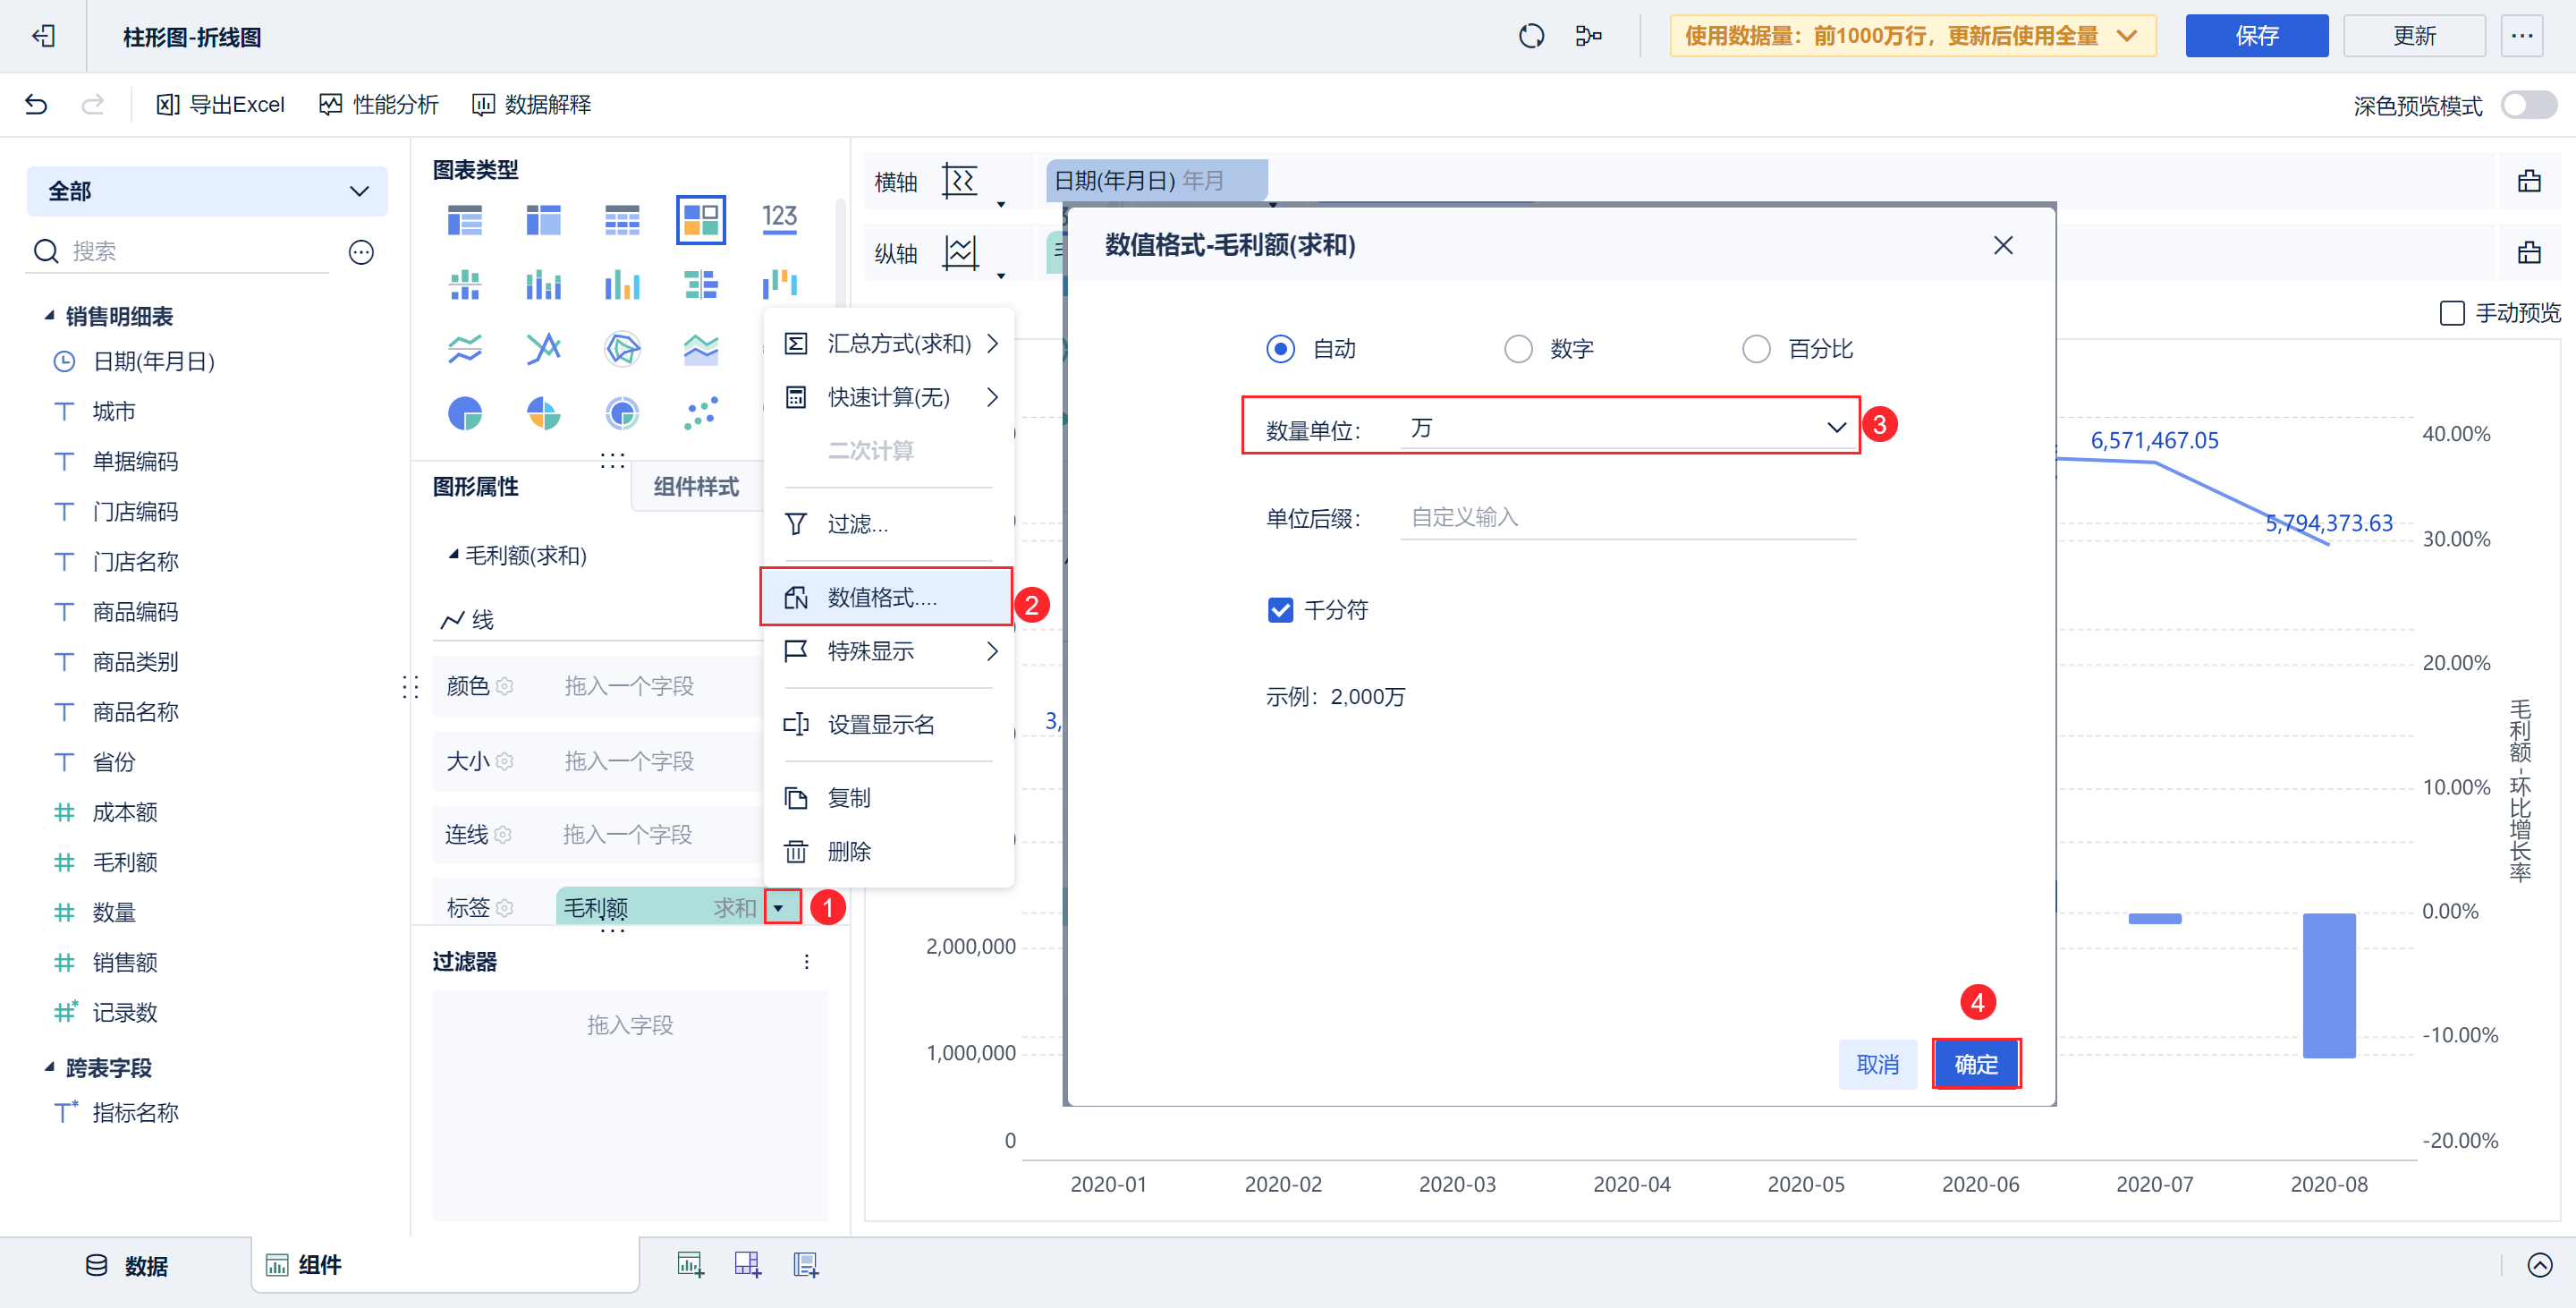Click the 确定 button in the dialog
This screenshot has height=1308, width=2576.
click(1975, 1064)
